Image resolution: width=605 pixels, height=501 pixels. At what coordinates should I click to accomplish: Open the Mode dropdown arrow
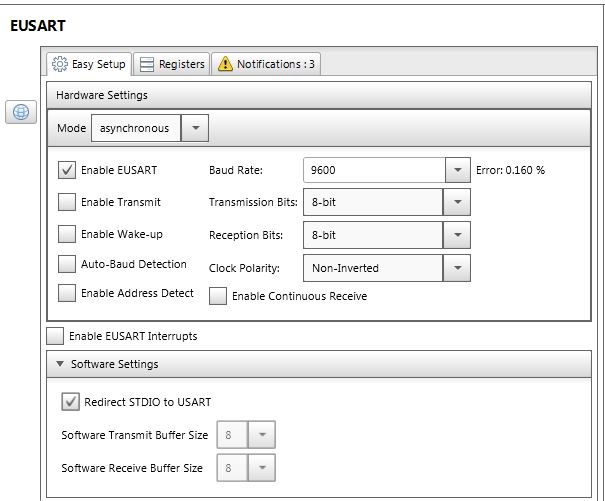click(196, 128)
